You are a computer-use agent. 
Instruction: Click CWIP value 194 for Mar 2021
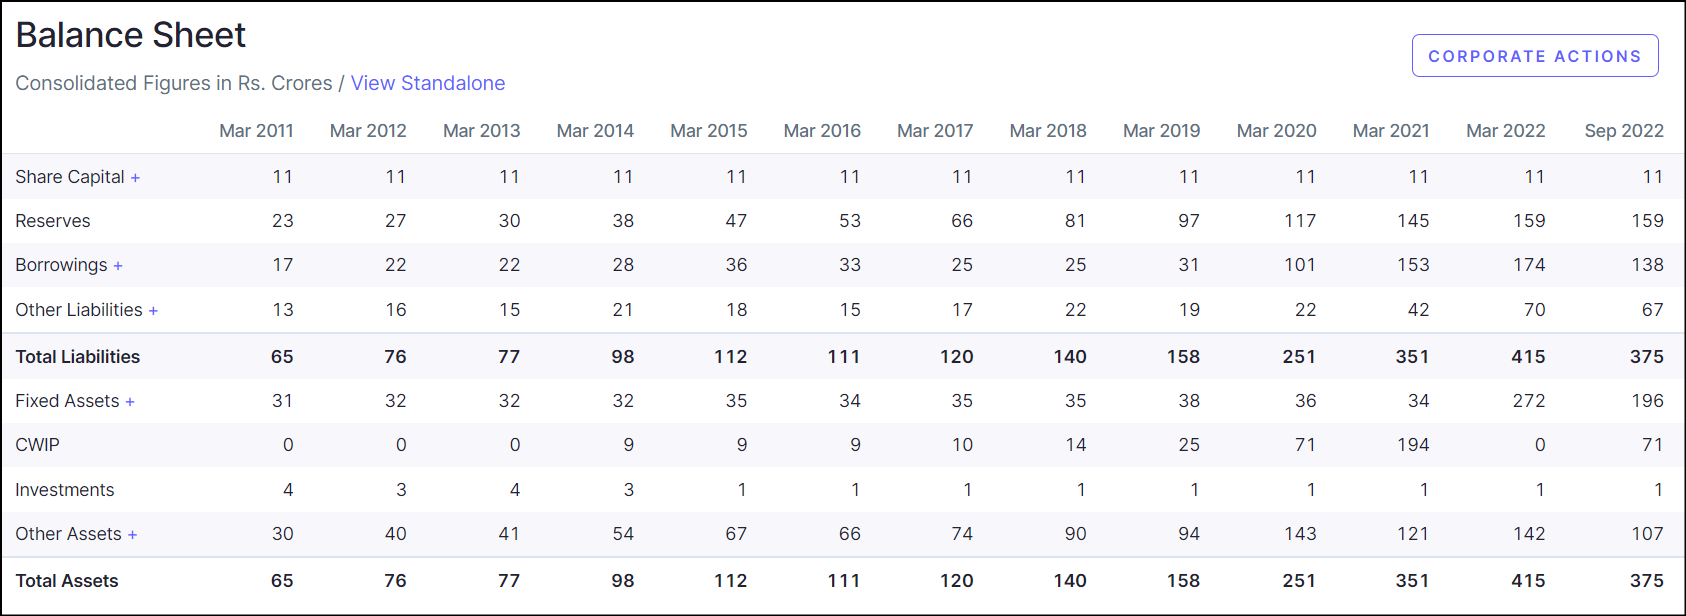click(x=1412, y=445)
